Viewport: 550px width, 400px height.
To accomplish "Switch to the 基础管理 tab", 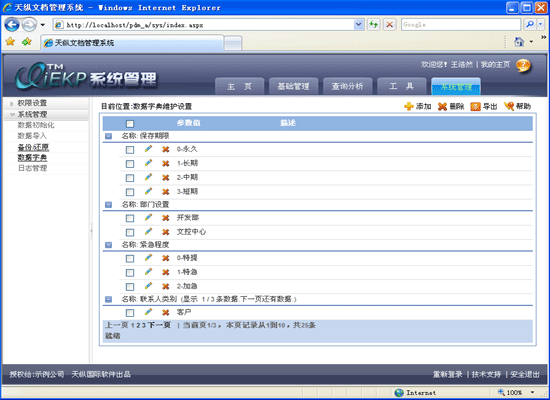I will pyautogui.click(x=293, y=86).
